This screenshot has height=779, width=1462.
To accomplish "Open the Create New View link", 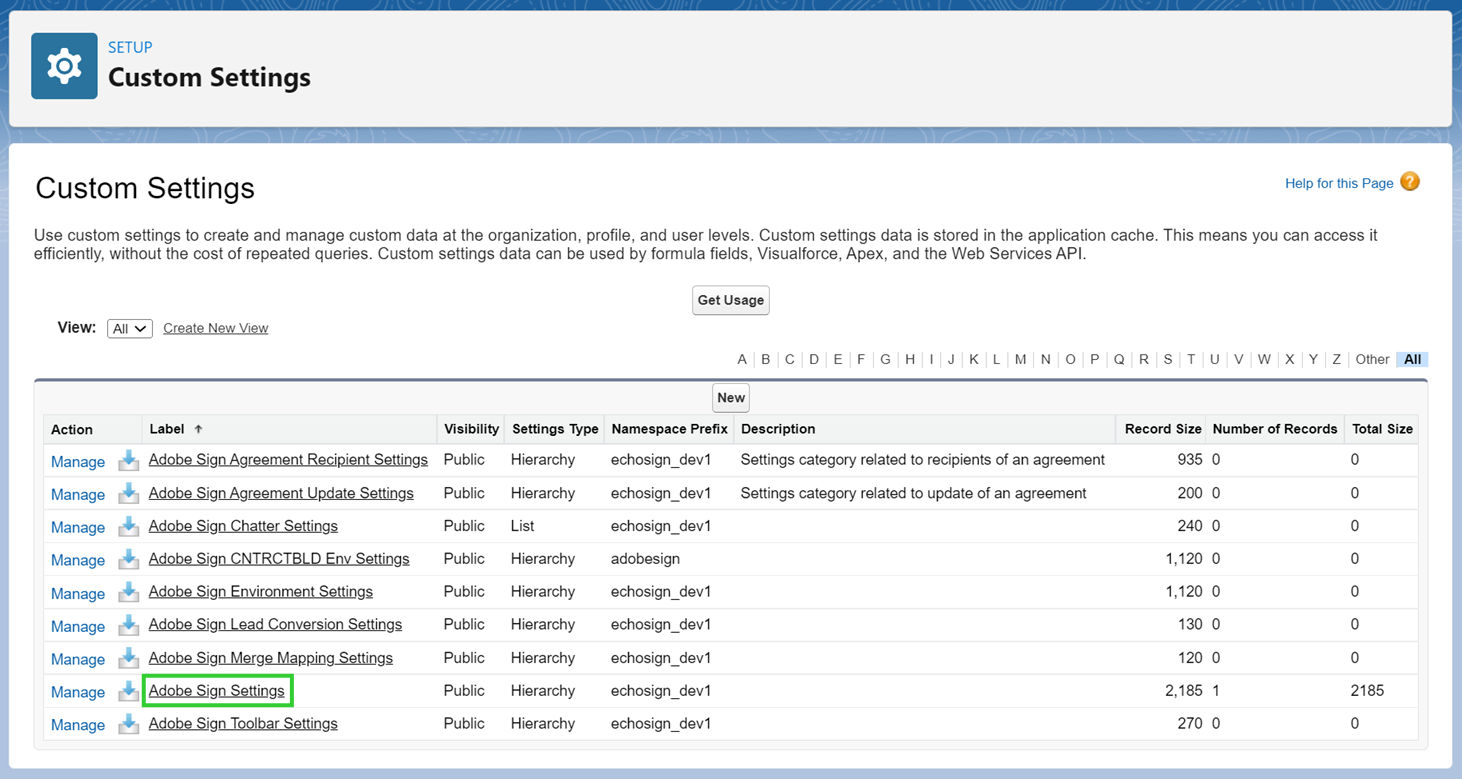I will point(216,328).
